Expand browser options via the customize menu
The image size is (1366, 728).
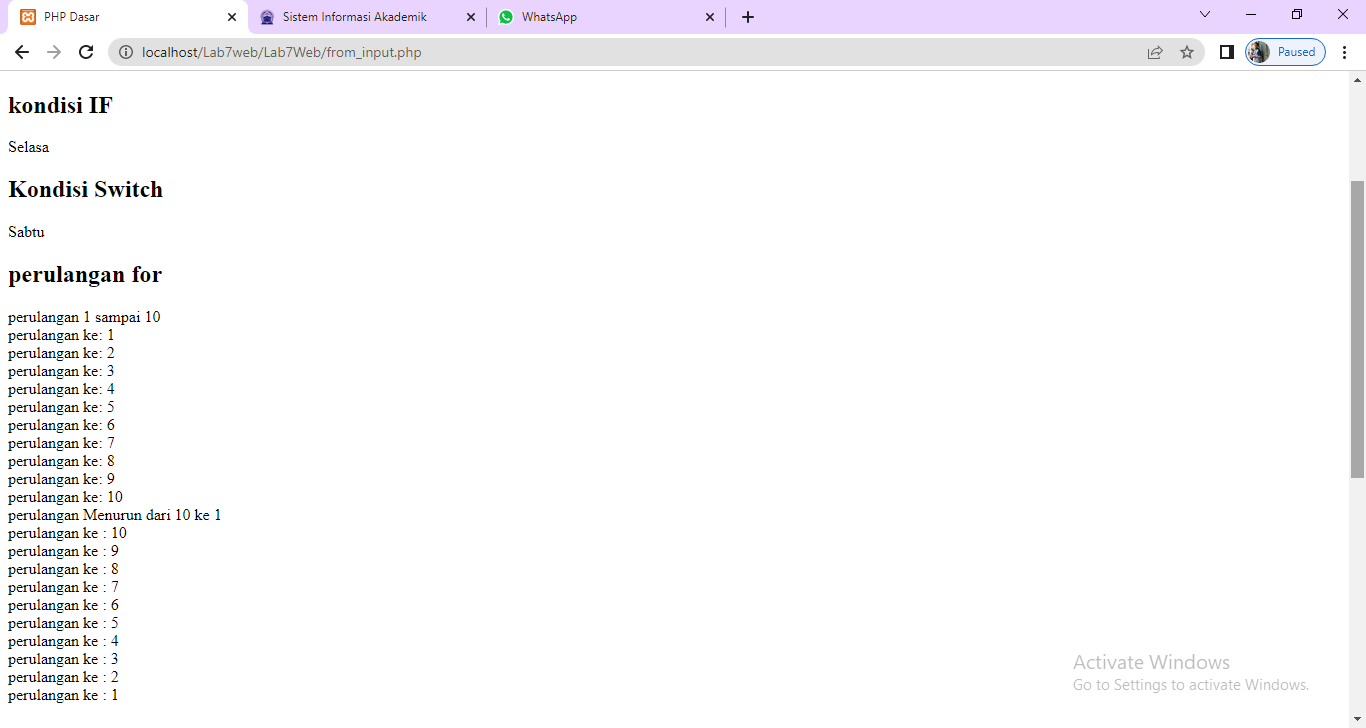click(1345, 51)
